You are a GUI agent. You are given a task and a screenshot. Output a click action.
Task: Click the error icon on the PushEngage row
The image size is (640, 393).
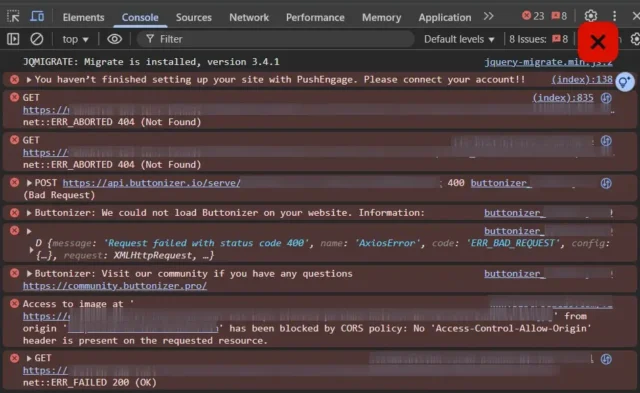coord(14,80)
